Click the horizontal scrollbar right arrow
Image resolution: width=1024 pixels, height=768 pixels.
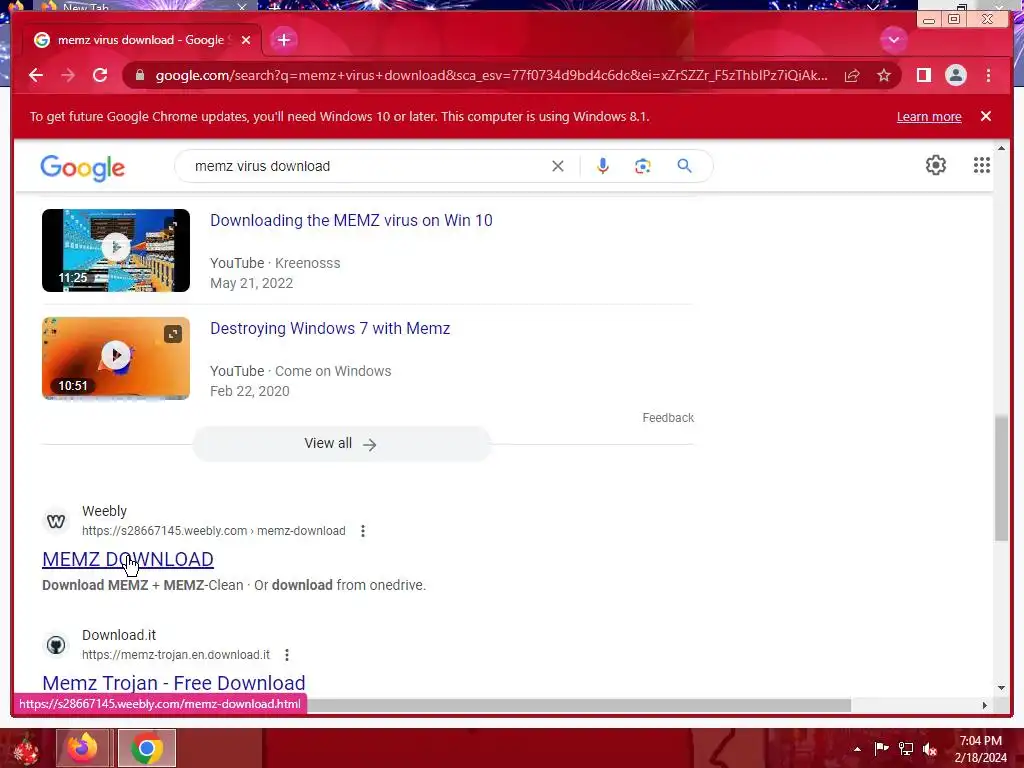coord(985,705)
